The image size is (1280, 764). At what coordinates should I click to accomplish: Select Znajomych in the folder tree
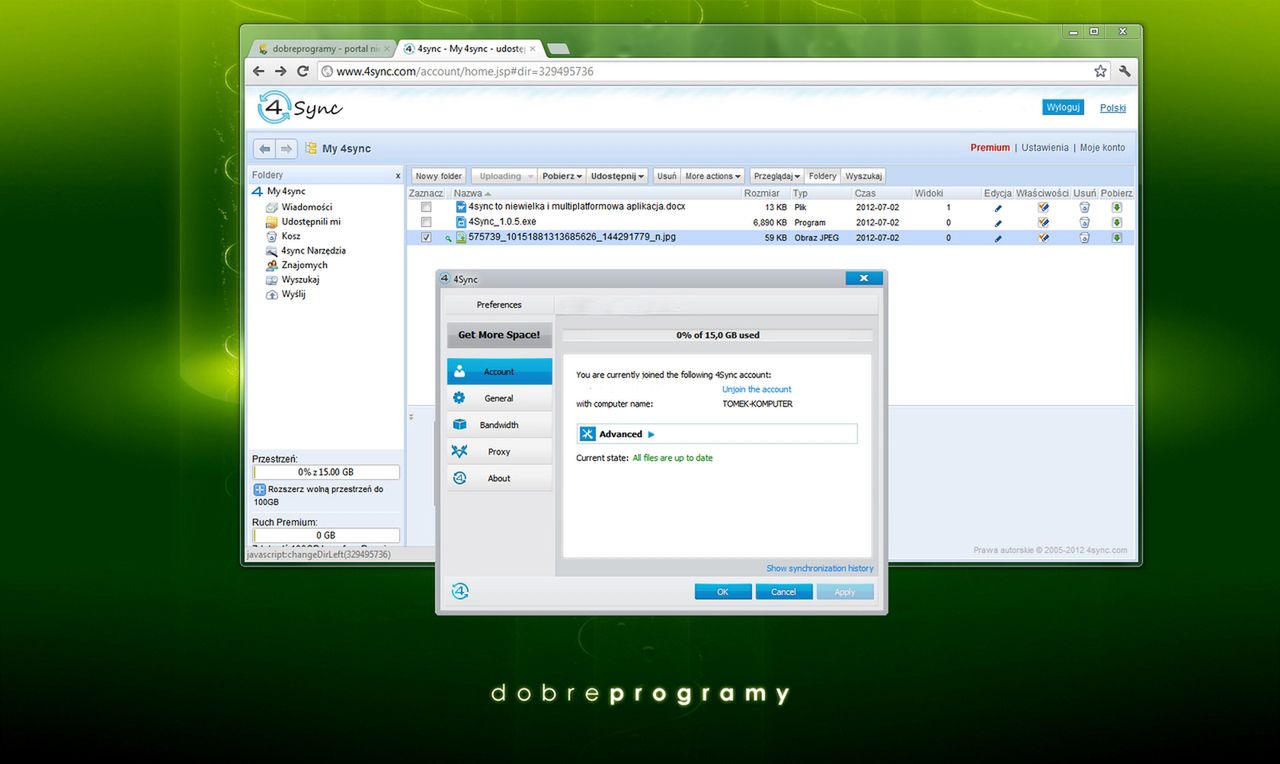click(x=304, y=265)
